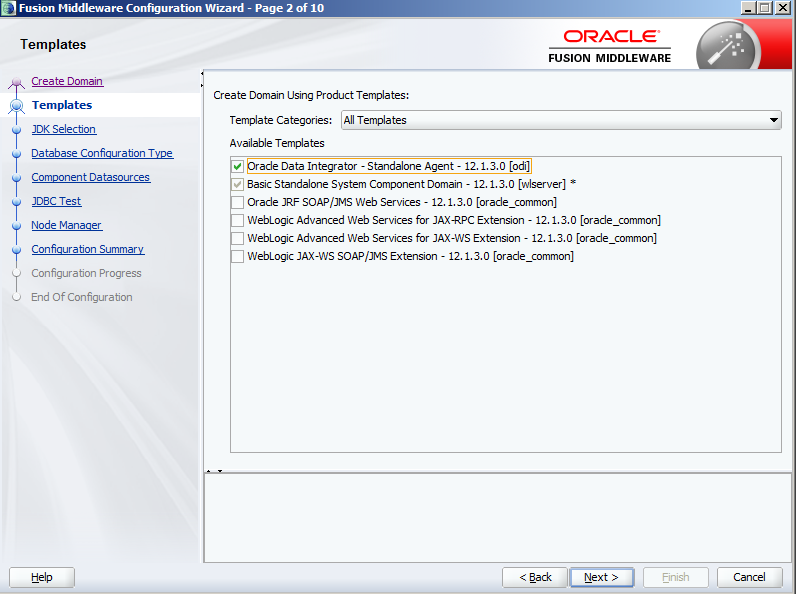The width and height of the screenshot is (796, 594).
Task: Uncheck Oracle Data Integrator Standalone Agent template
Action: coord(237,167)
